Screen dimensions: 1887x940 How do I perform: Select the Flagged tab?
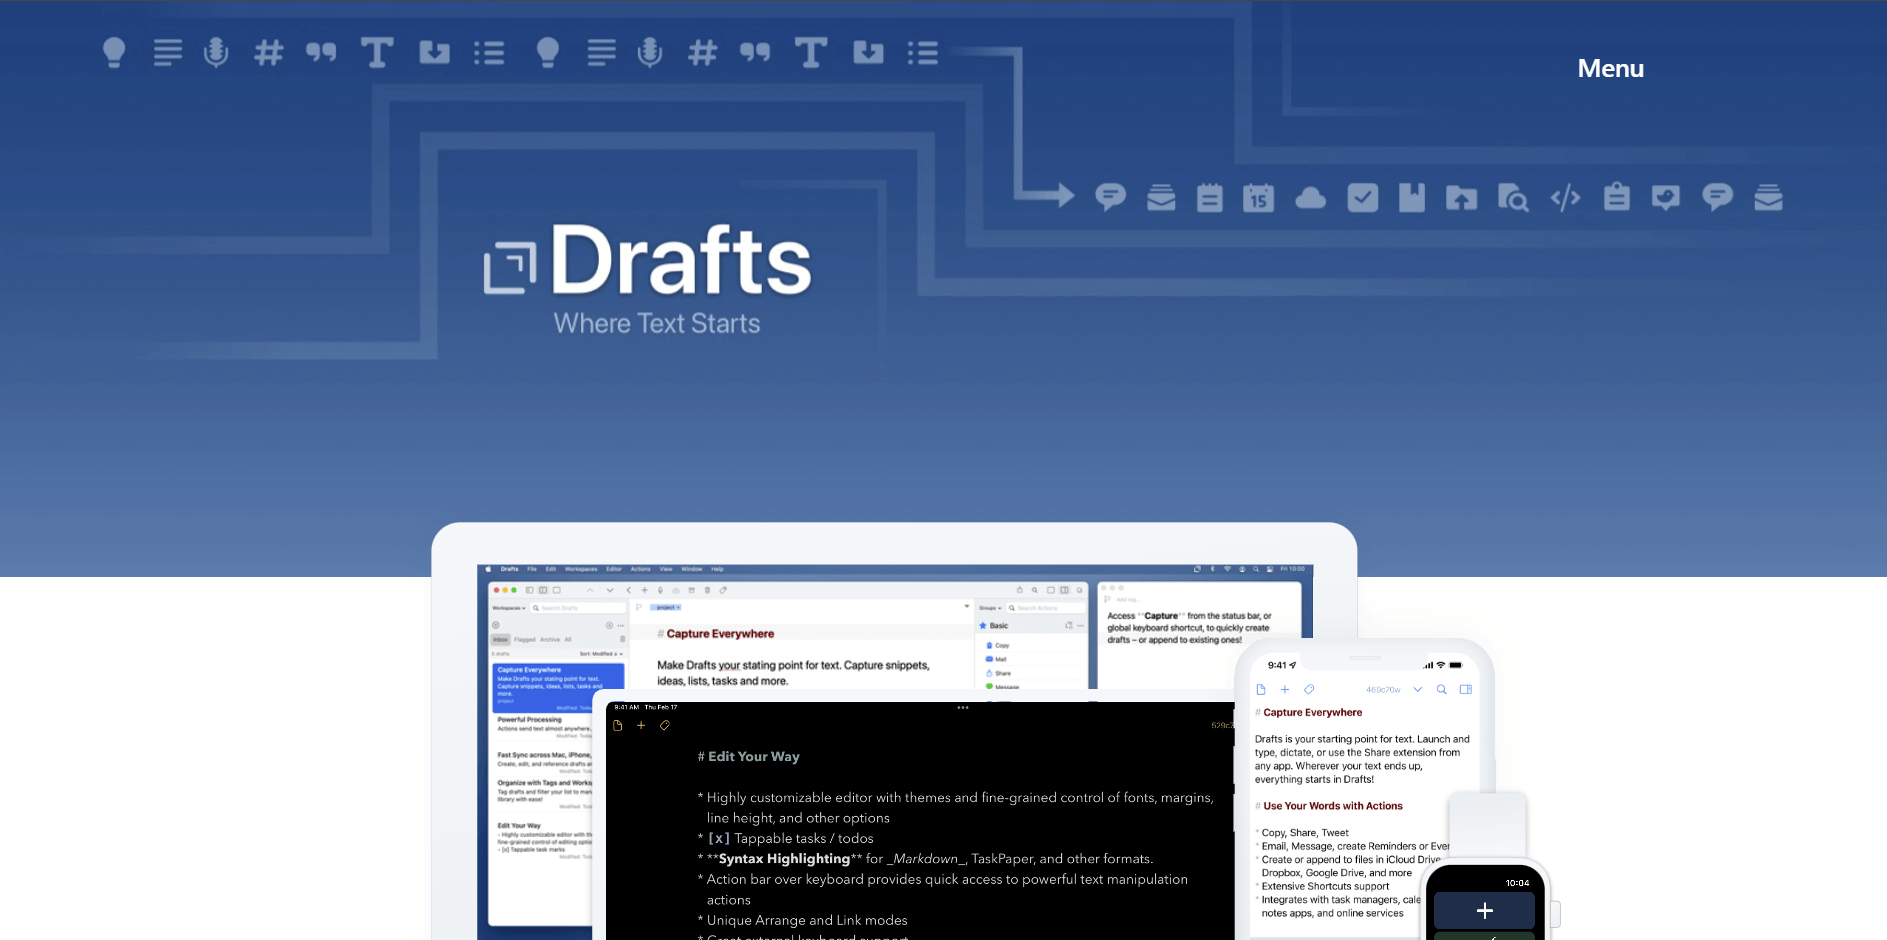[x=525, y=639]
